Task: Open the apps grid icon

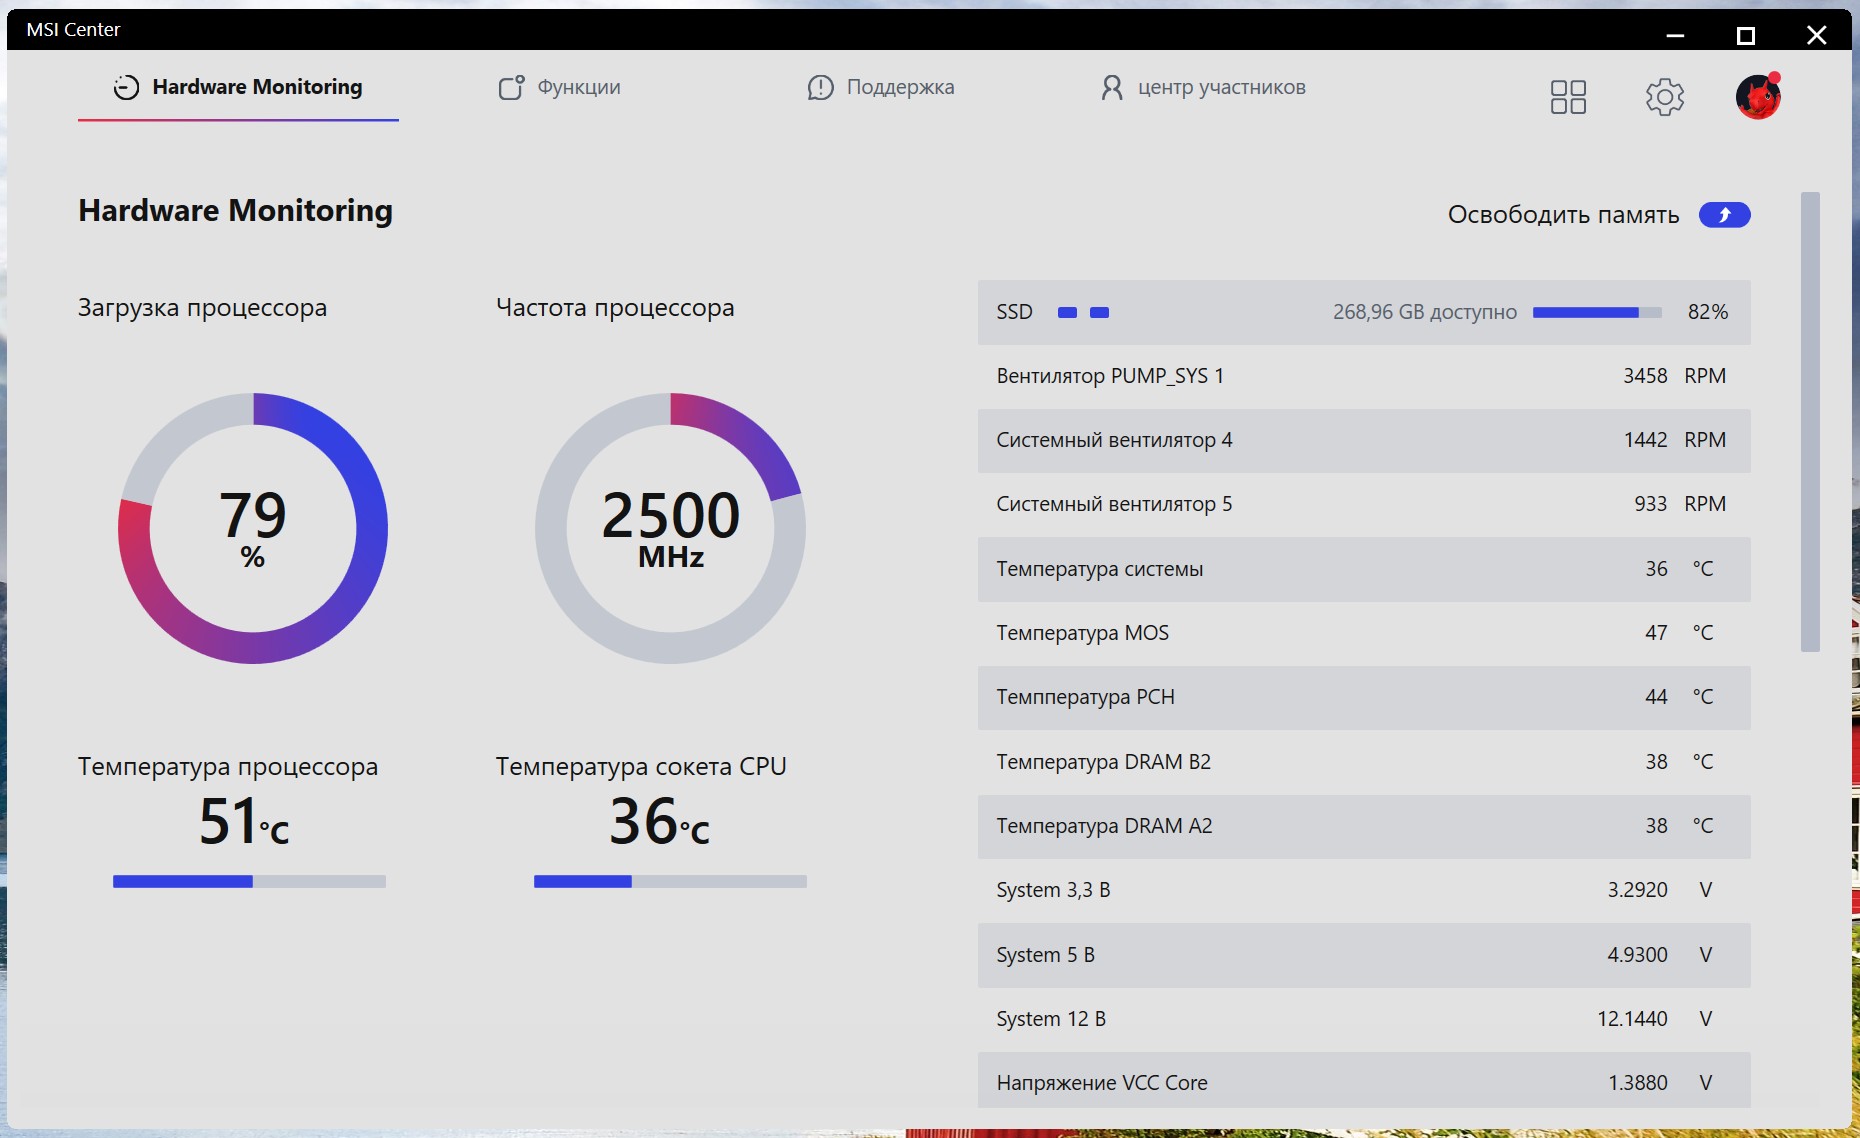Action: [x=1568, y=97]
